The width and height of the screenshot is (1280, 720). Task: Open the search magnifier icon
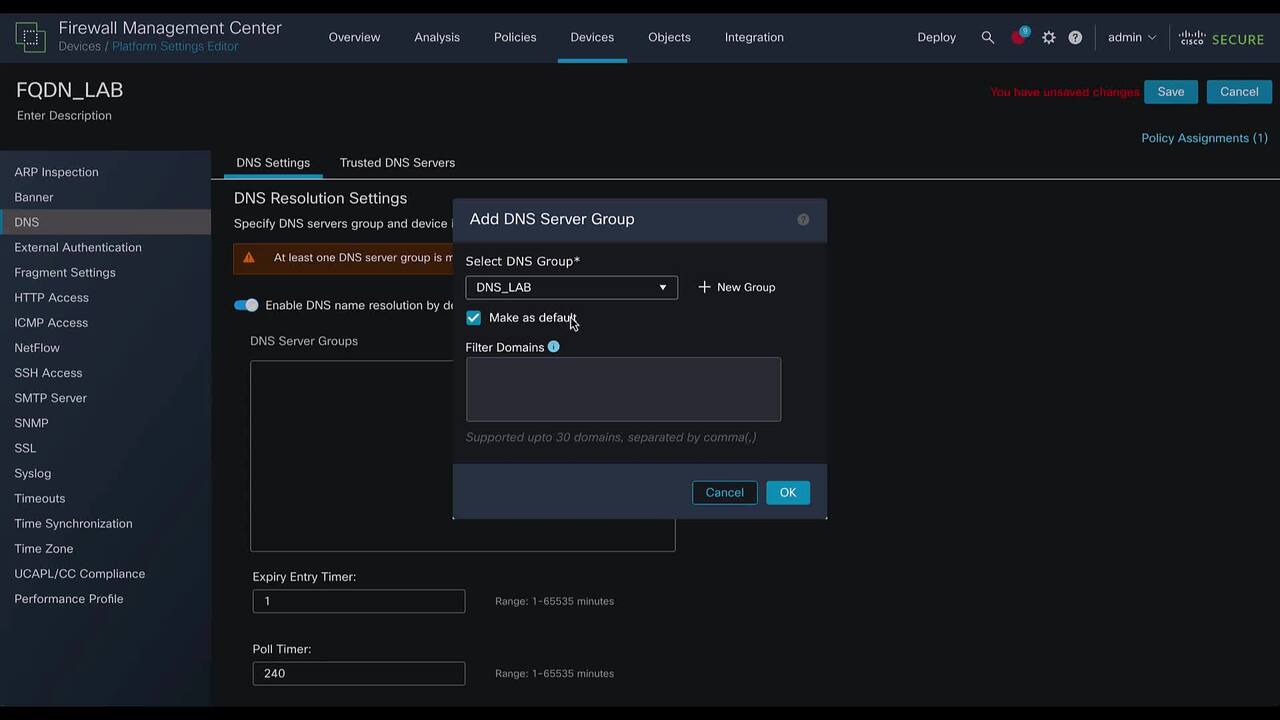coord(988,37)
